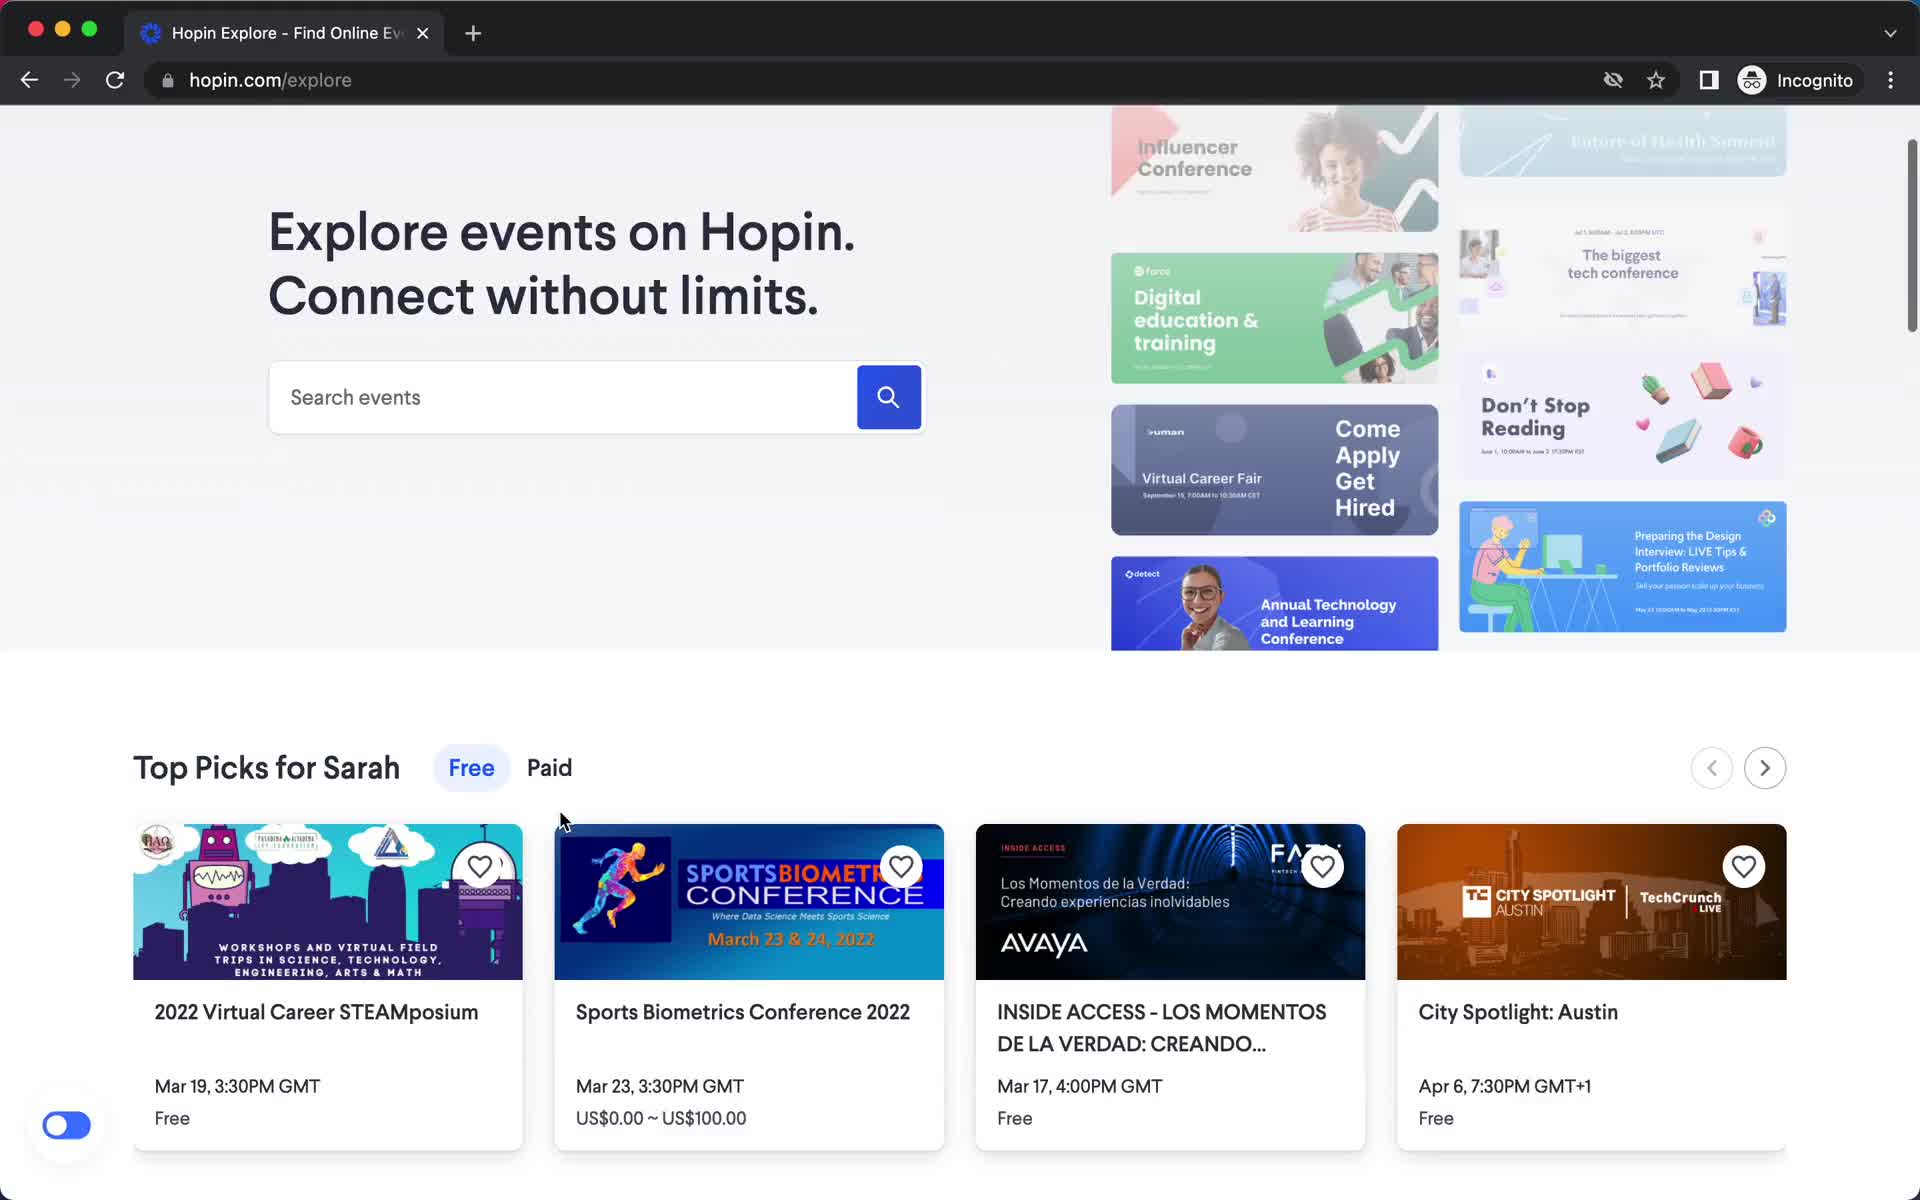1920x1200 pixels.
Task: Open the 2022 Virtual Career STEAMposium title
Action: coord(316,1012)
